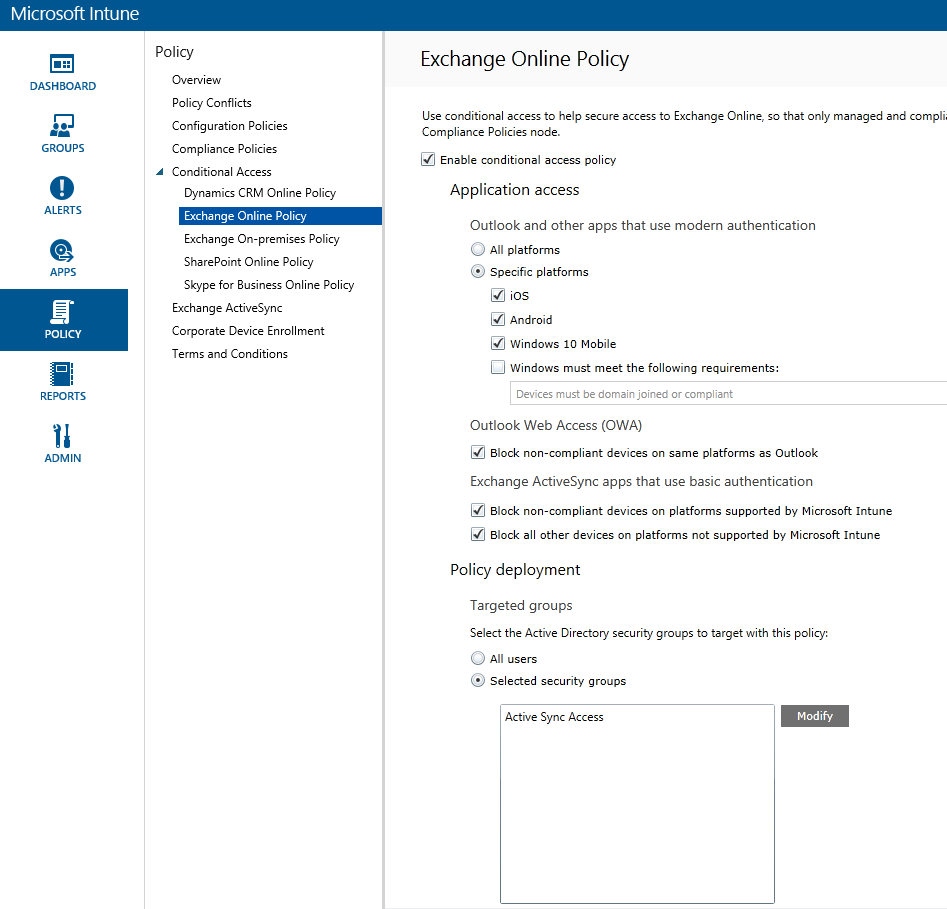Image resolution: width=947 pixels, height=909 pixels.
Task: Open Exchange On-premises Policy
Action: click(x=262, y=239)
